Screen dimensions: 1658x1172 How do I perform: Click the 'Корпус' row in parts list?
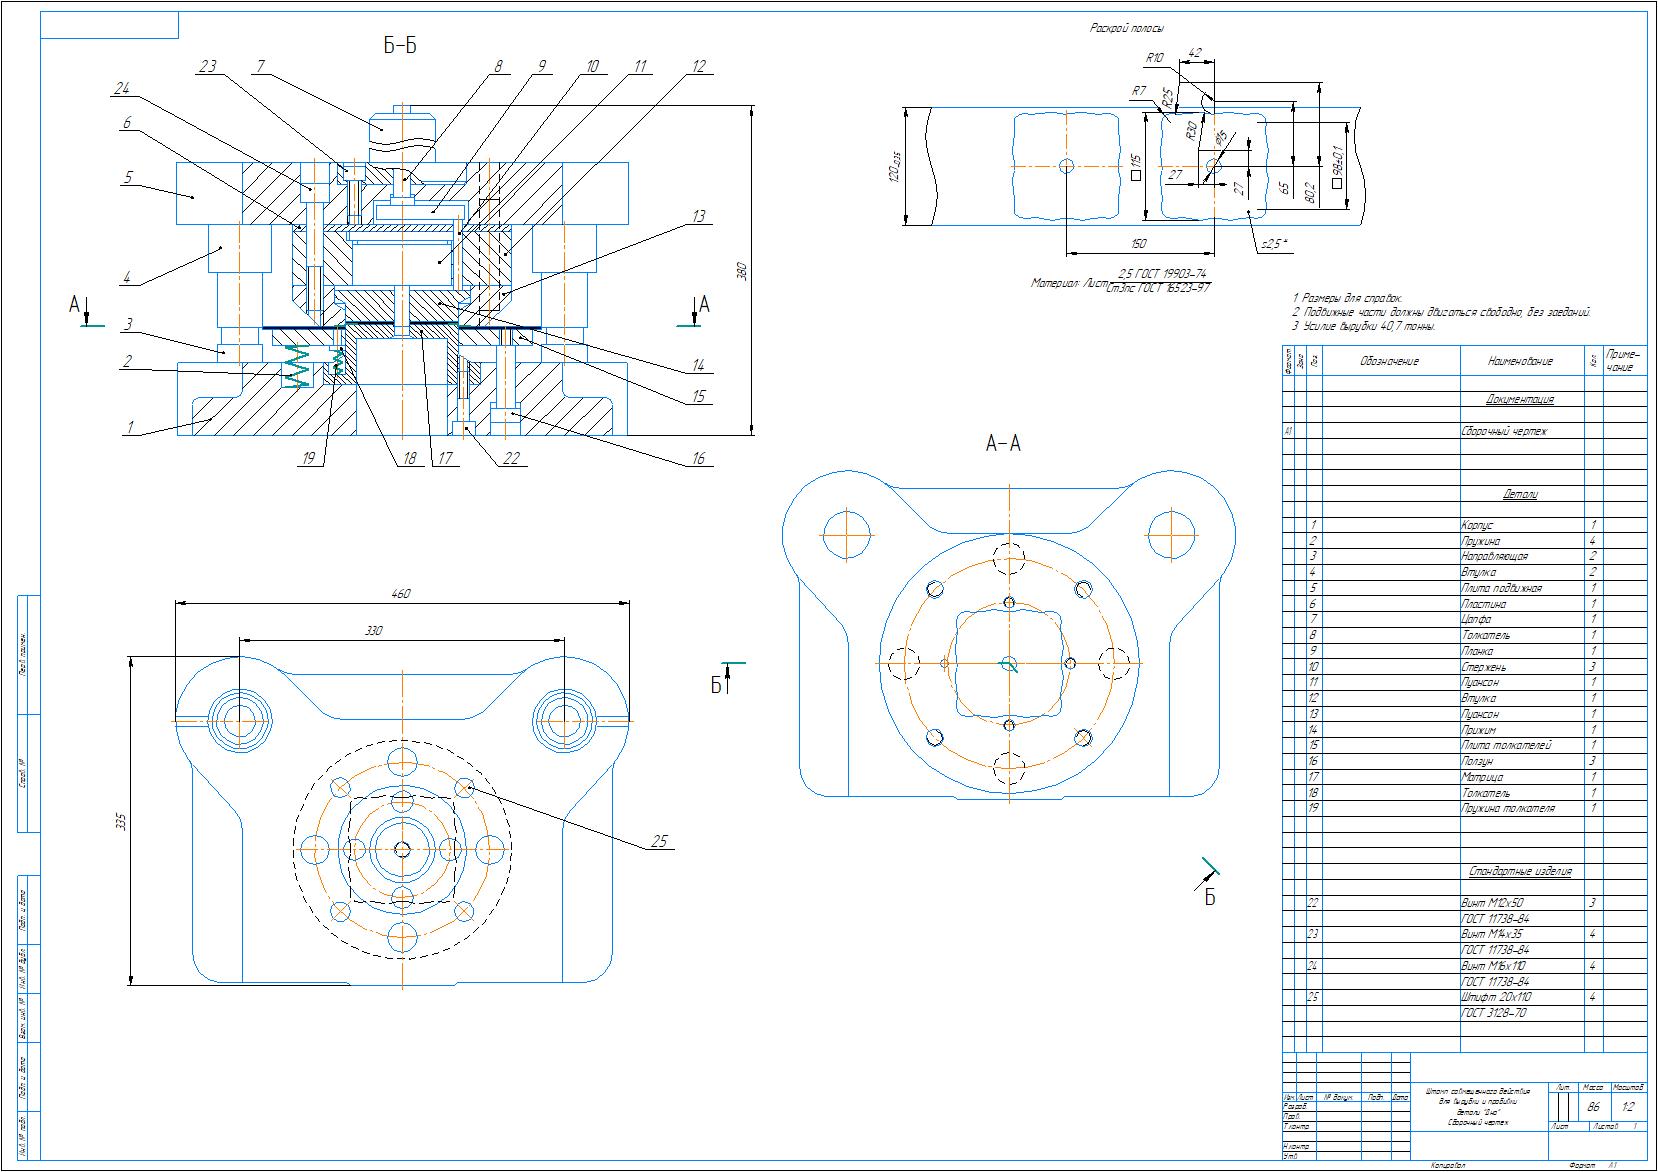1476,524
